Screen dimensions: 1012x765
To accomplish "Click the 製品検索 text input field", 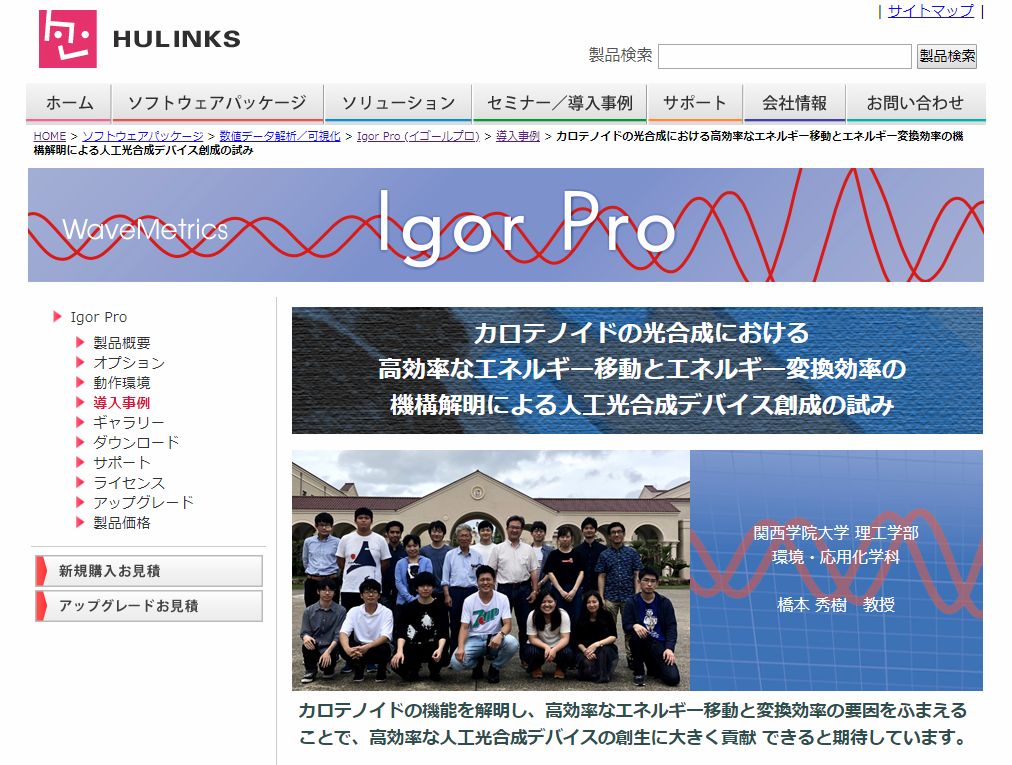I will (x=784, y=56).
